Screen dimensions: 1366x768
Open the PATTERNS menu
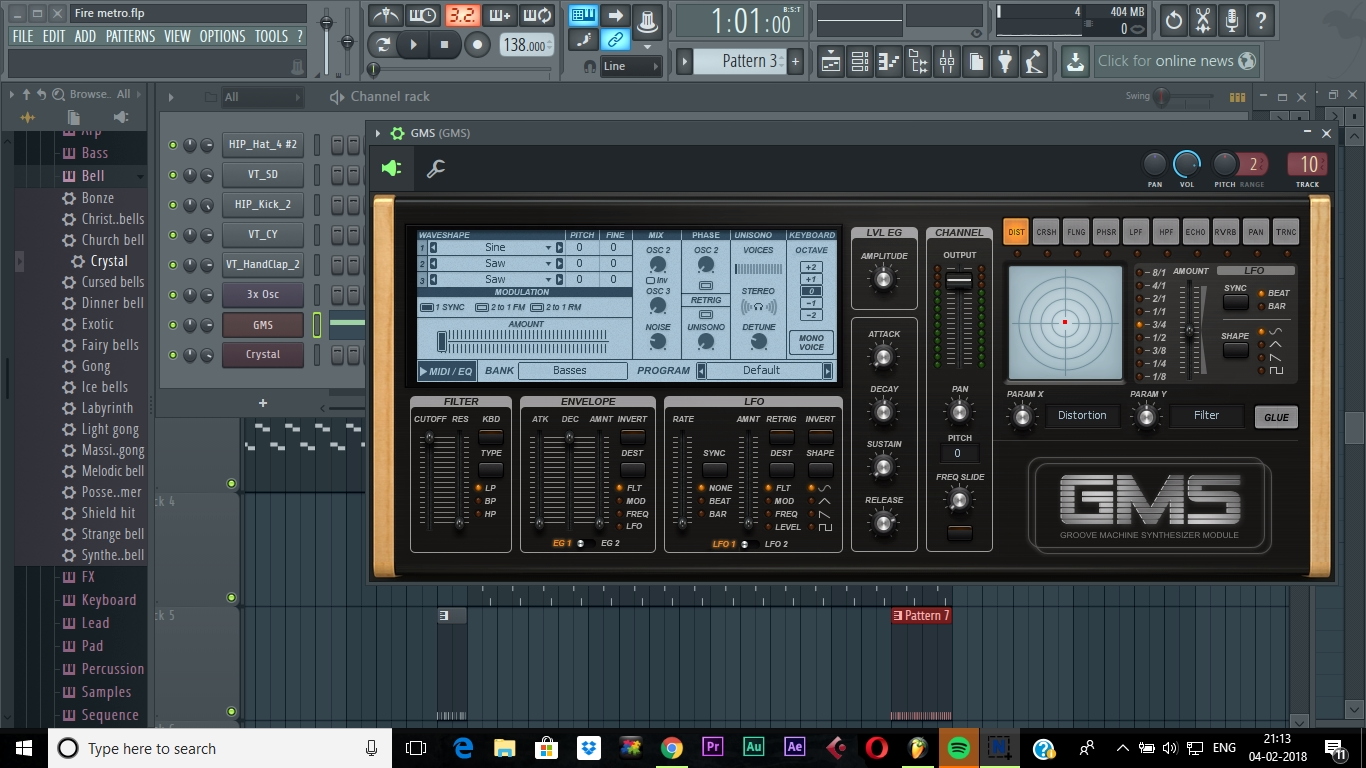pyautogui.click(x=130, y=36)
